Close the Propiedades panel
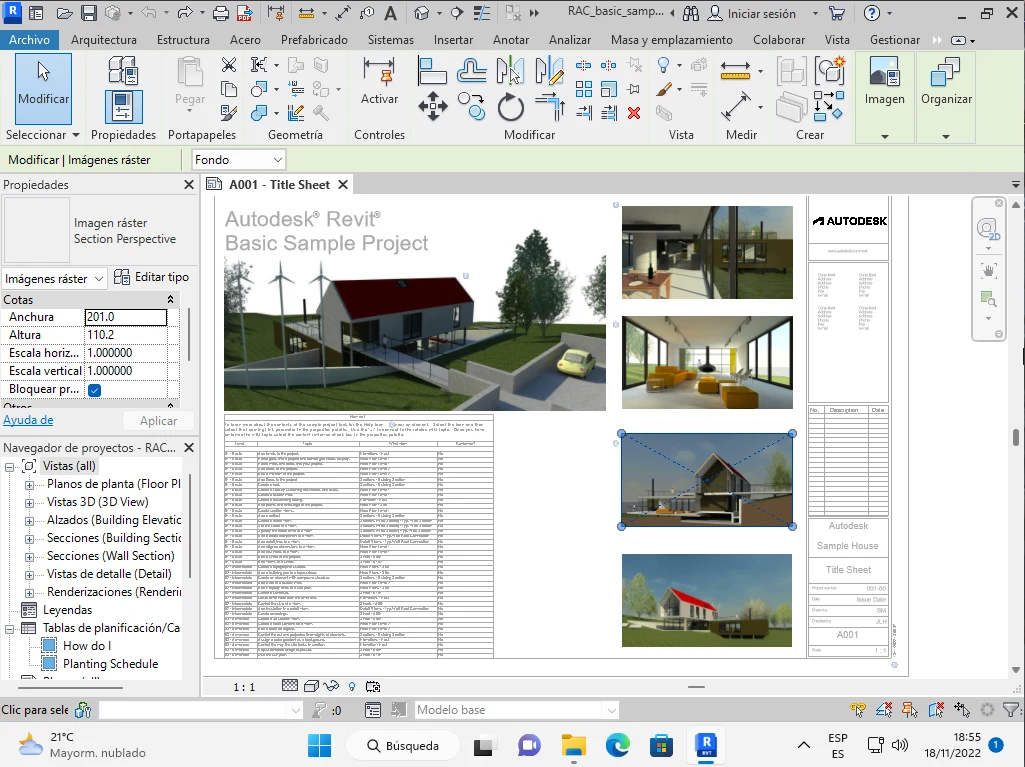This screenshot has width=1025, height=767. point(189,185)
